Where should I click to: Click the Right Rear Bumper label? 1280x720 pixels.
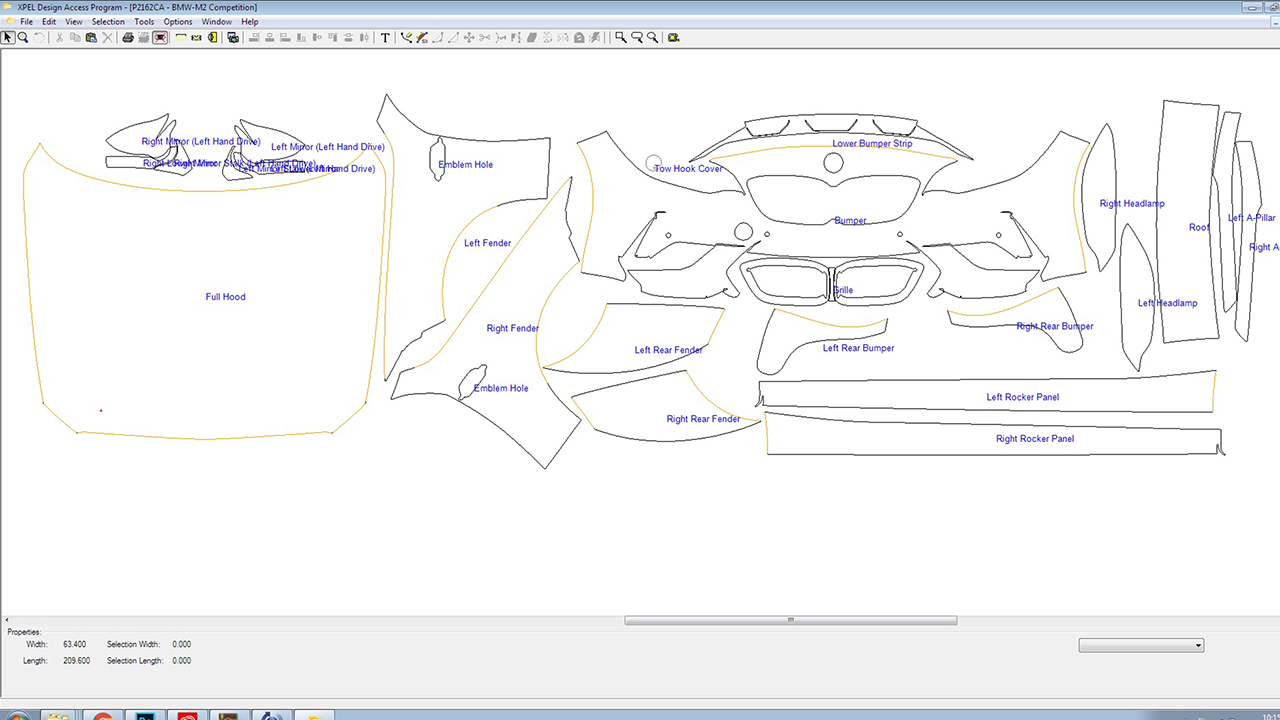(x=1055, y=326)
